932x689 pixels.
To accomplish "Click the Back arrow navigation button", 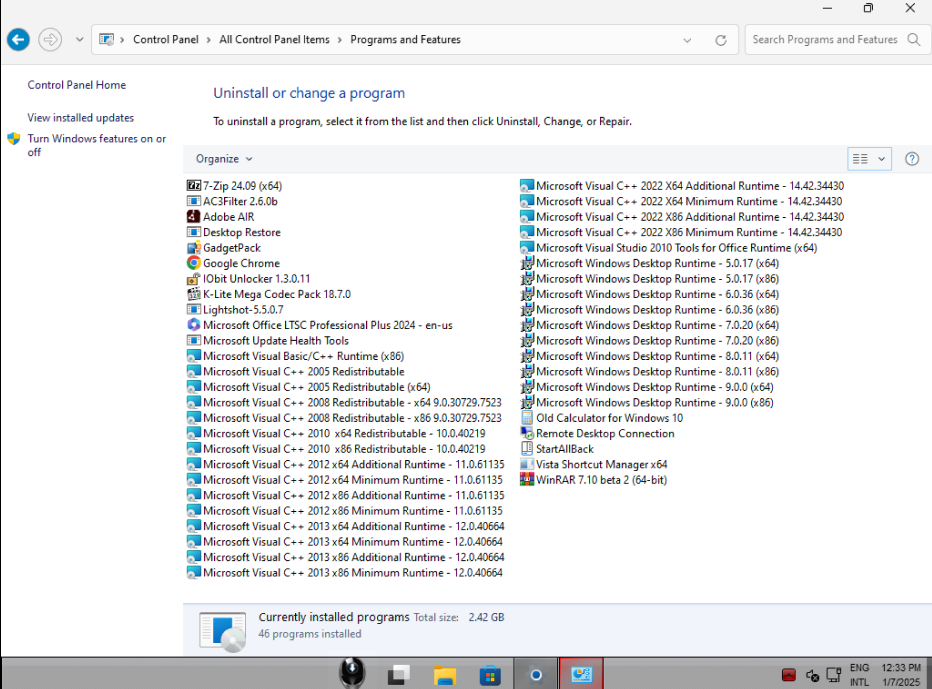I will point(18,40).
